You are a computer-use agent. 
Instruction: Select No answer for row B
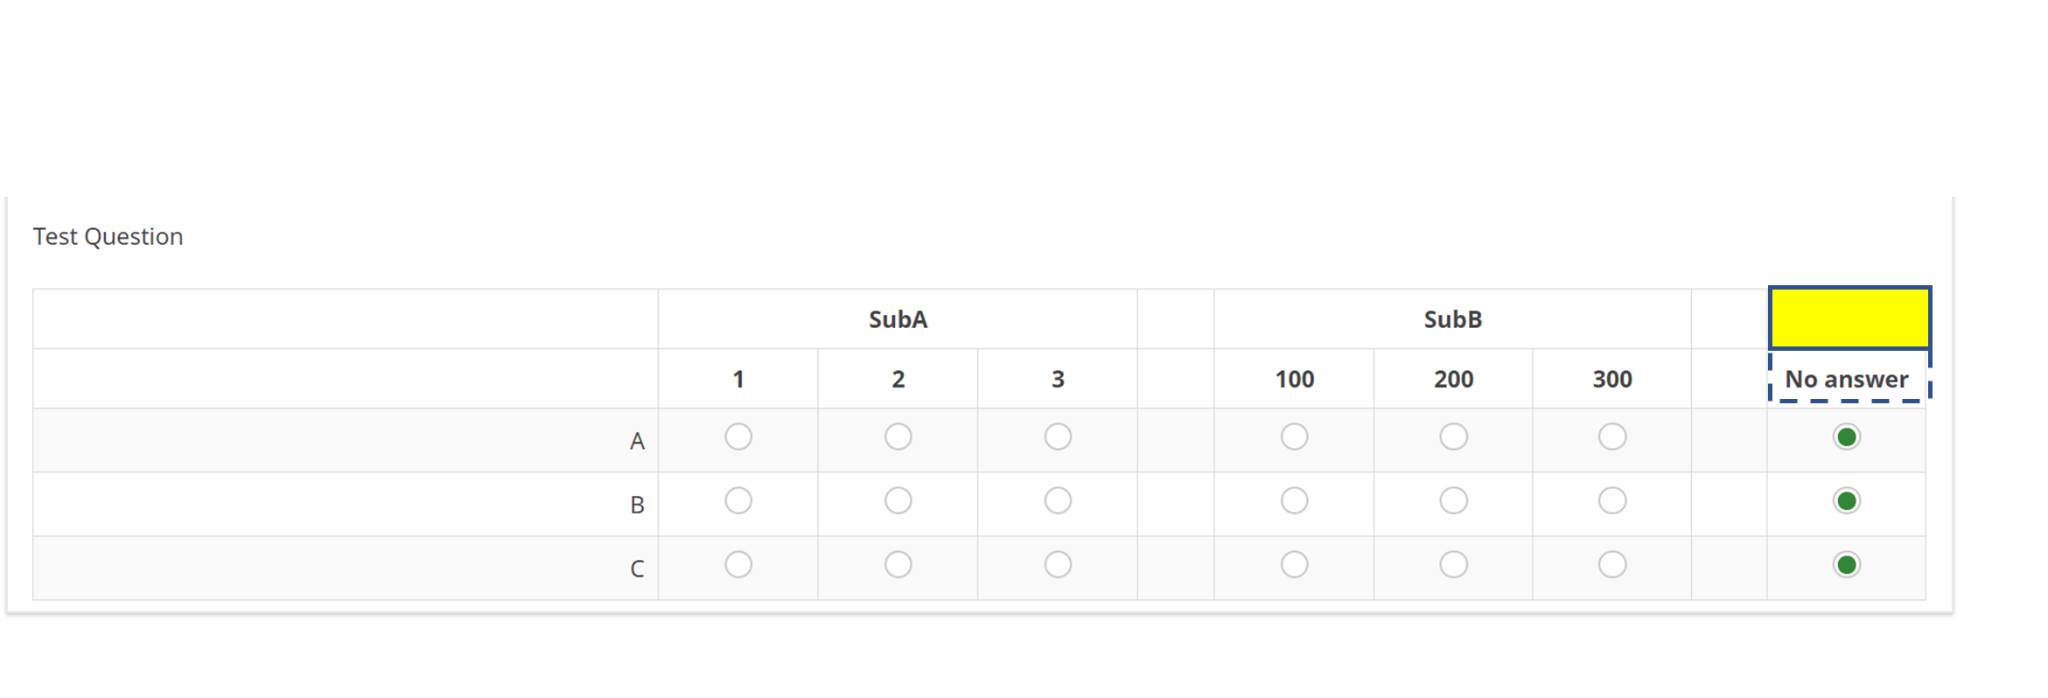click(x=1846, y=501)
